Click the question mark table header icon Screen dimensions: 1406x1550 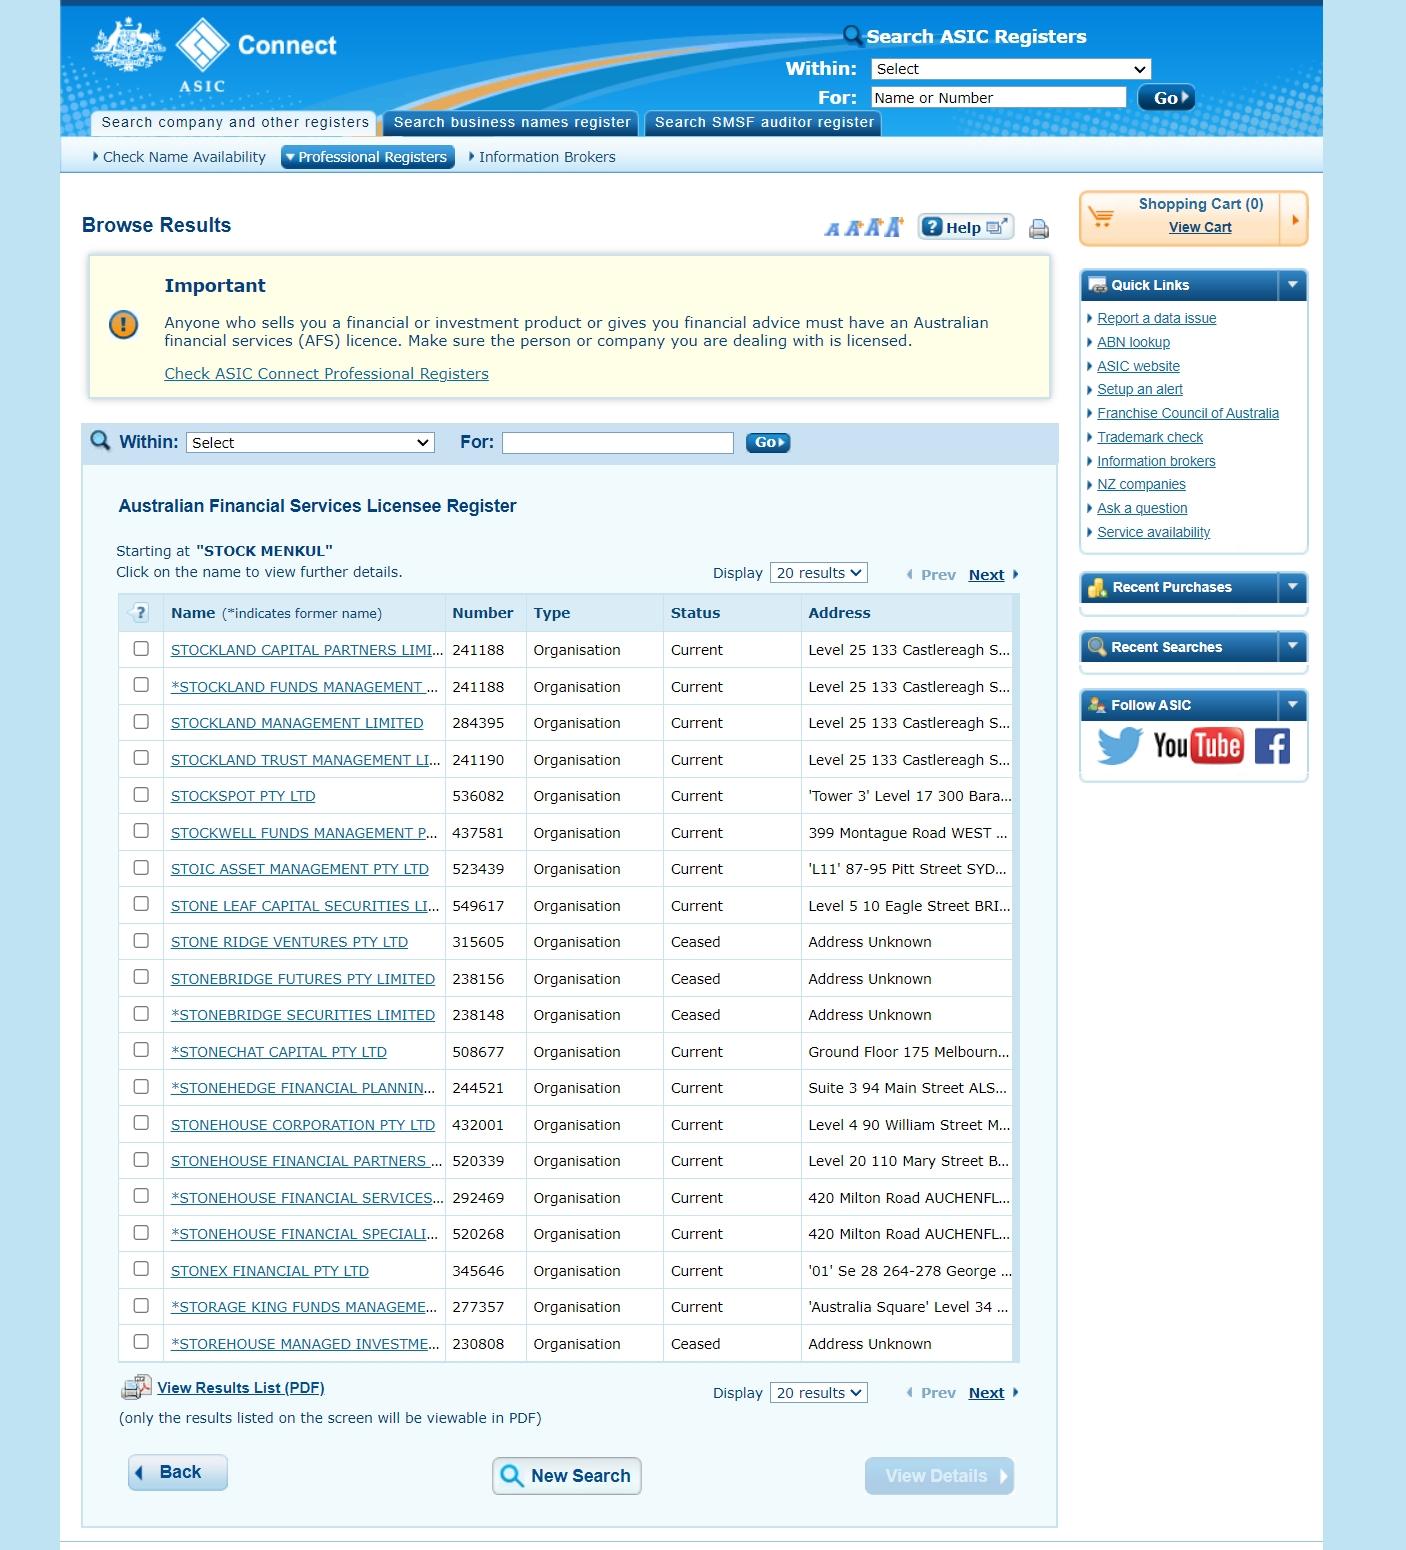140,613
